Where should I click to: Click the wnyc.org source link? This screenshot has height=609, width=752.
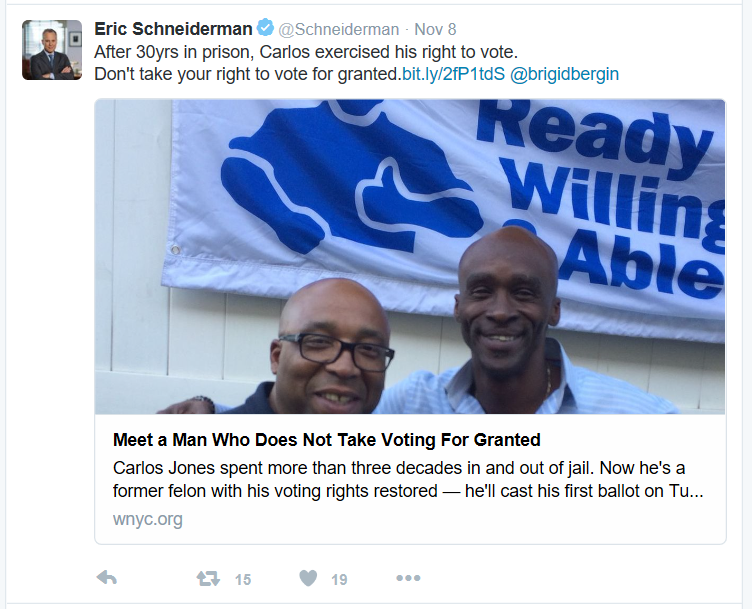(x=148, y=519)
